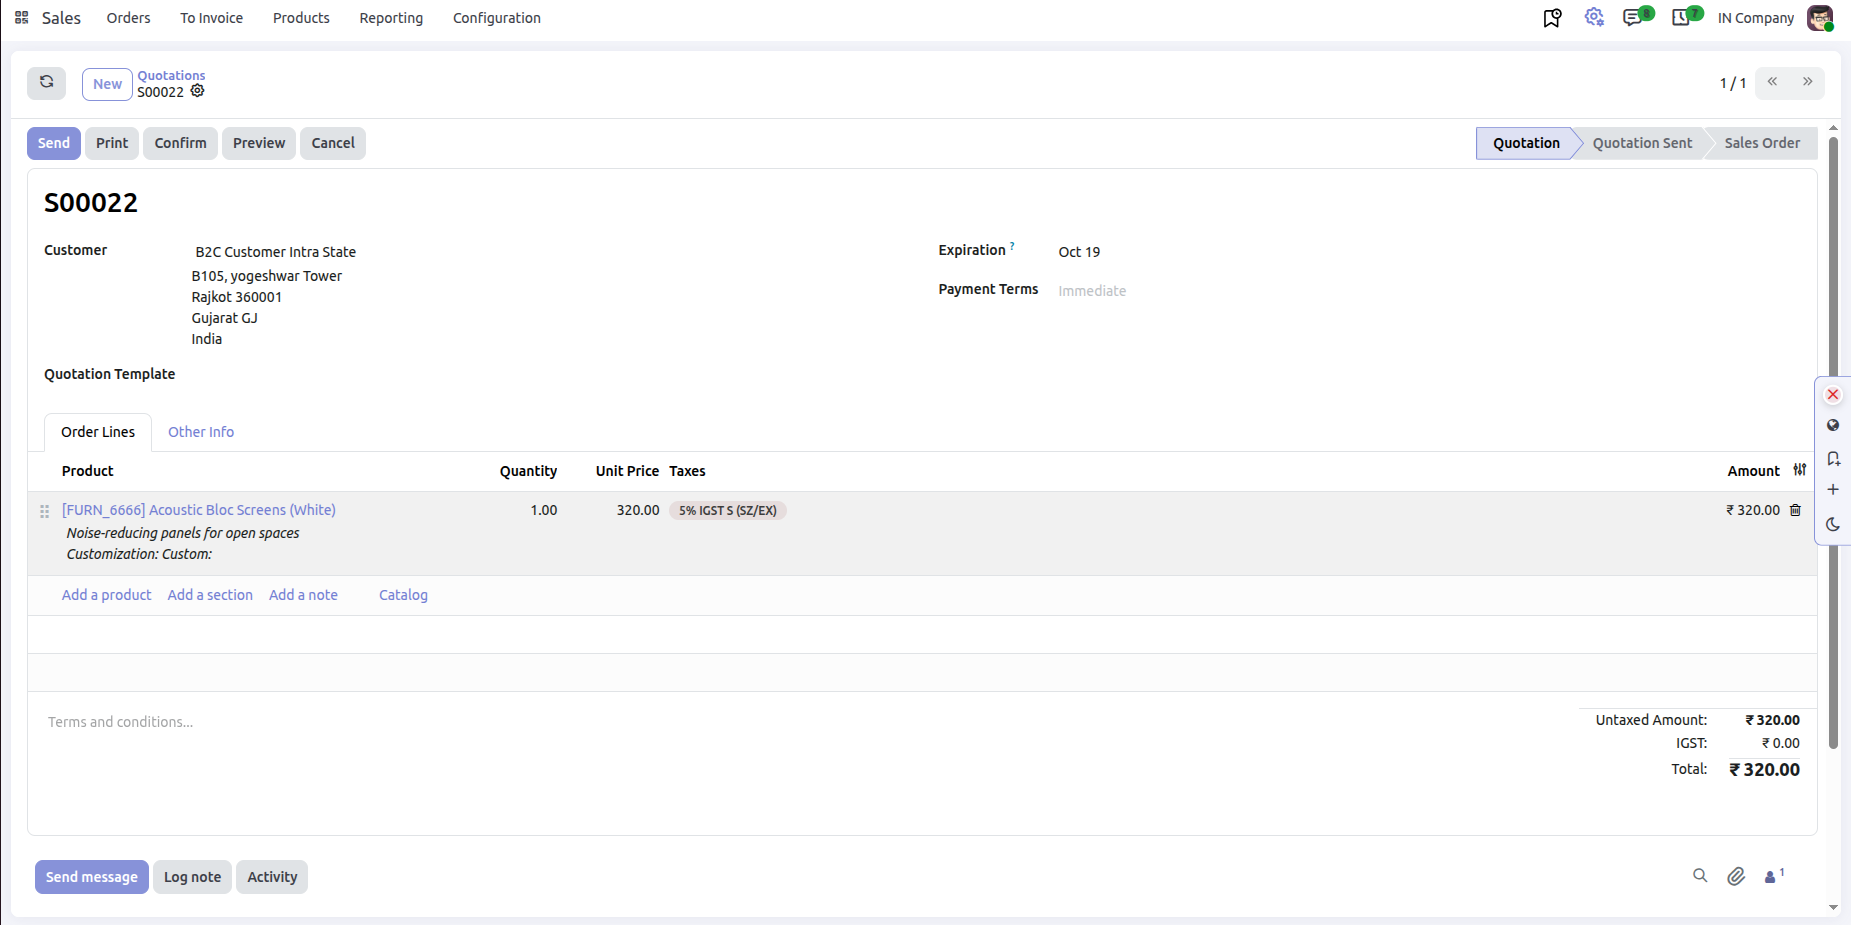This screenshot has height=925, width=1851.
Task: Click the add bookmark icon in side panel
Action: 1833,458
